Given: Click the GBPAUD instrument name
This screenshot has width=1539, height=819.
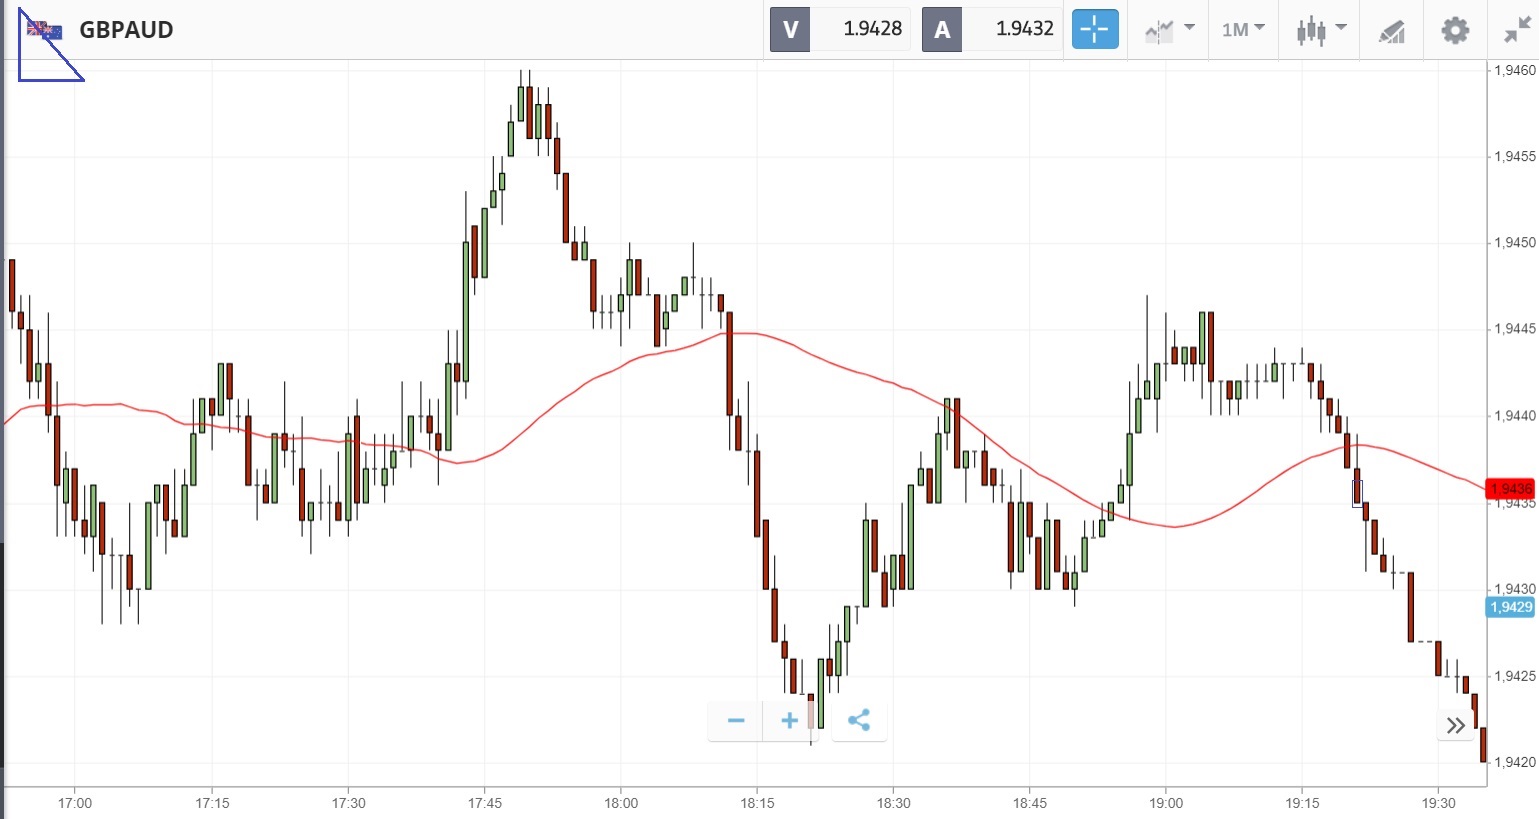Looking at the screenshot, I should pos(126,30).
